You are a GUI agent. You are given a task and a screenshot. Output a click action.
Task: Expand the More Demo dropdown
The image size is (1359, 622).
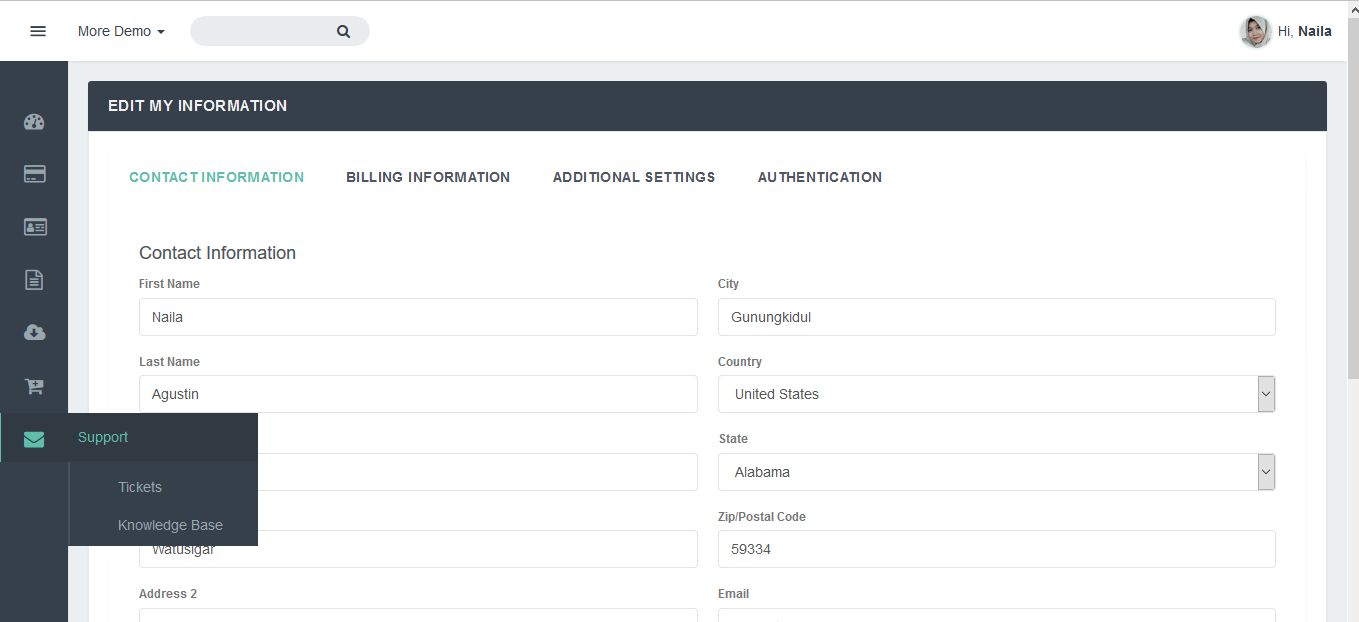coord(121,31)
